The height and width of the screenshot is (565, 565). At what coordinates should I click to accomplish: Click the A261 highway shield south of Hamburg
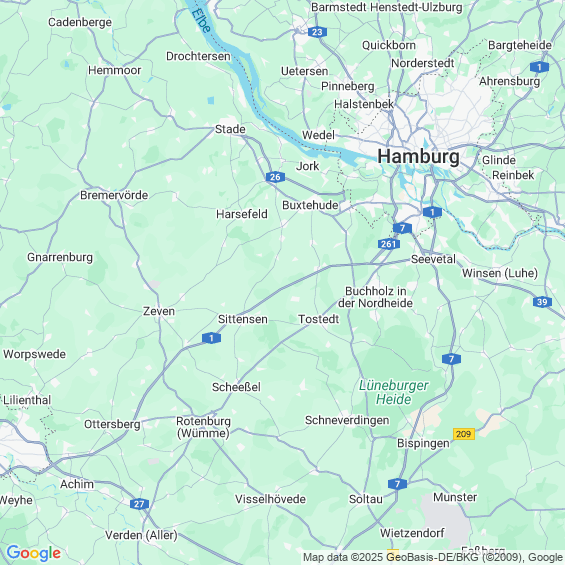389,244
